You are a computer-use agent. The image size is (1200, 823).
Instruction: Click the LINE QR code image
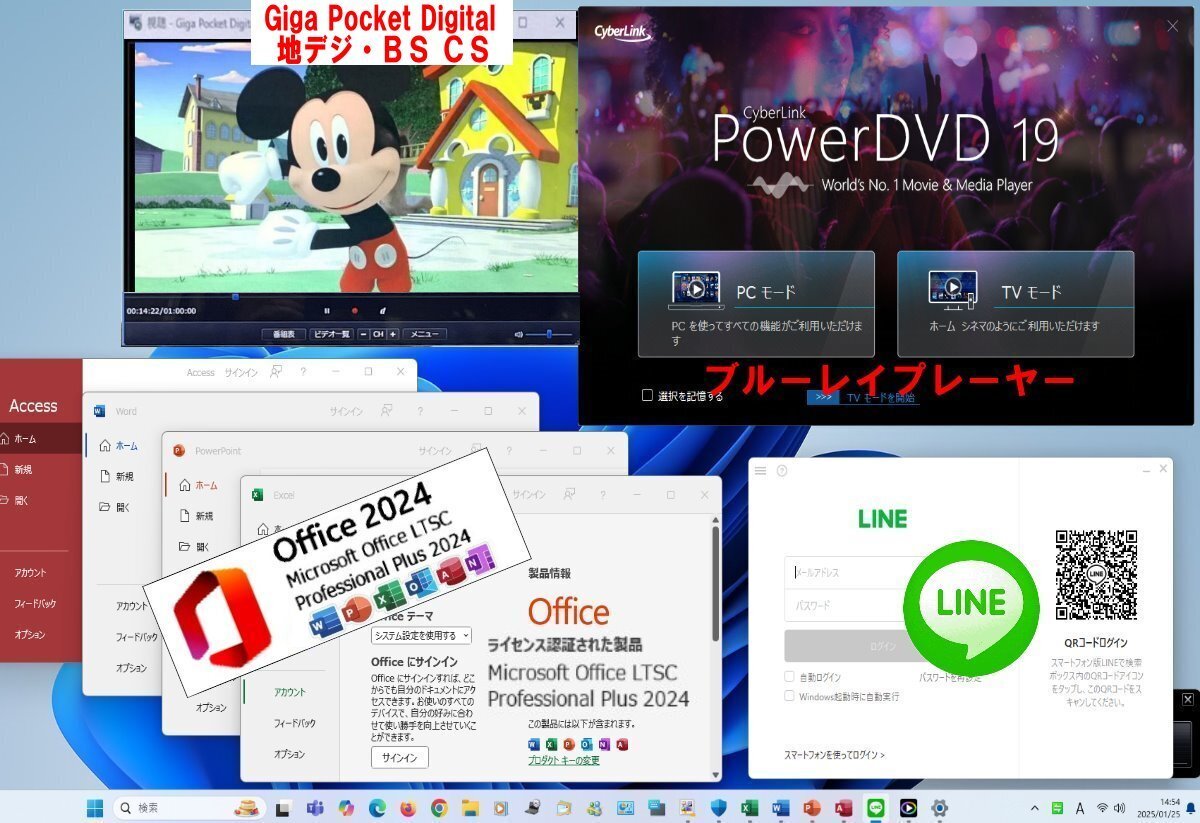tap(1096, 574)
